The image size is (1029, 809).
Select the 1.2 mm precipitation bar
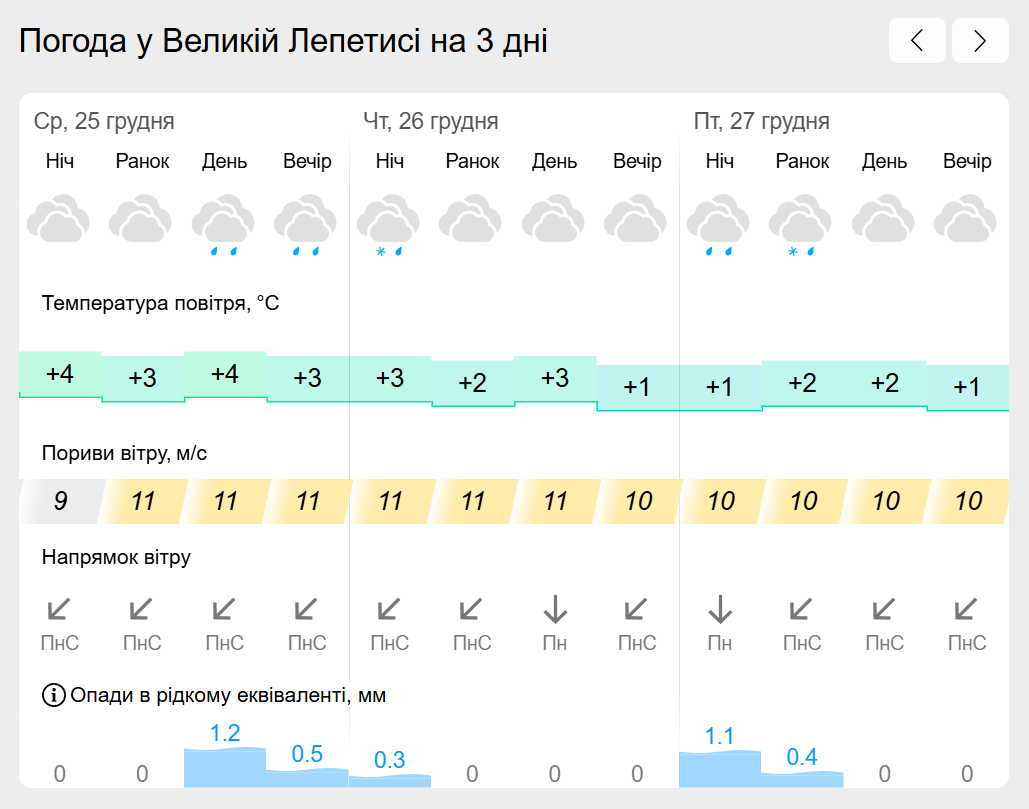pos(225,767)
